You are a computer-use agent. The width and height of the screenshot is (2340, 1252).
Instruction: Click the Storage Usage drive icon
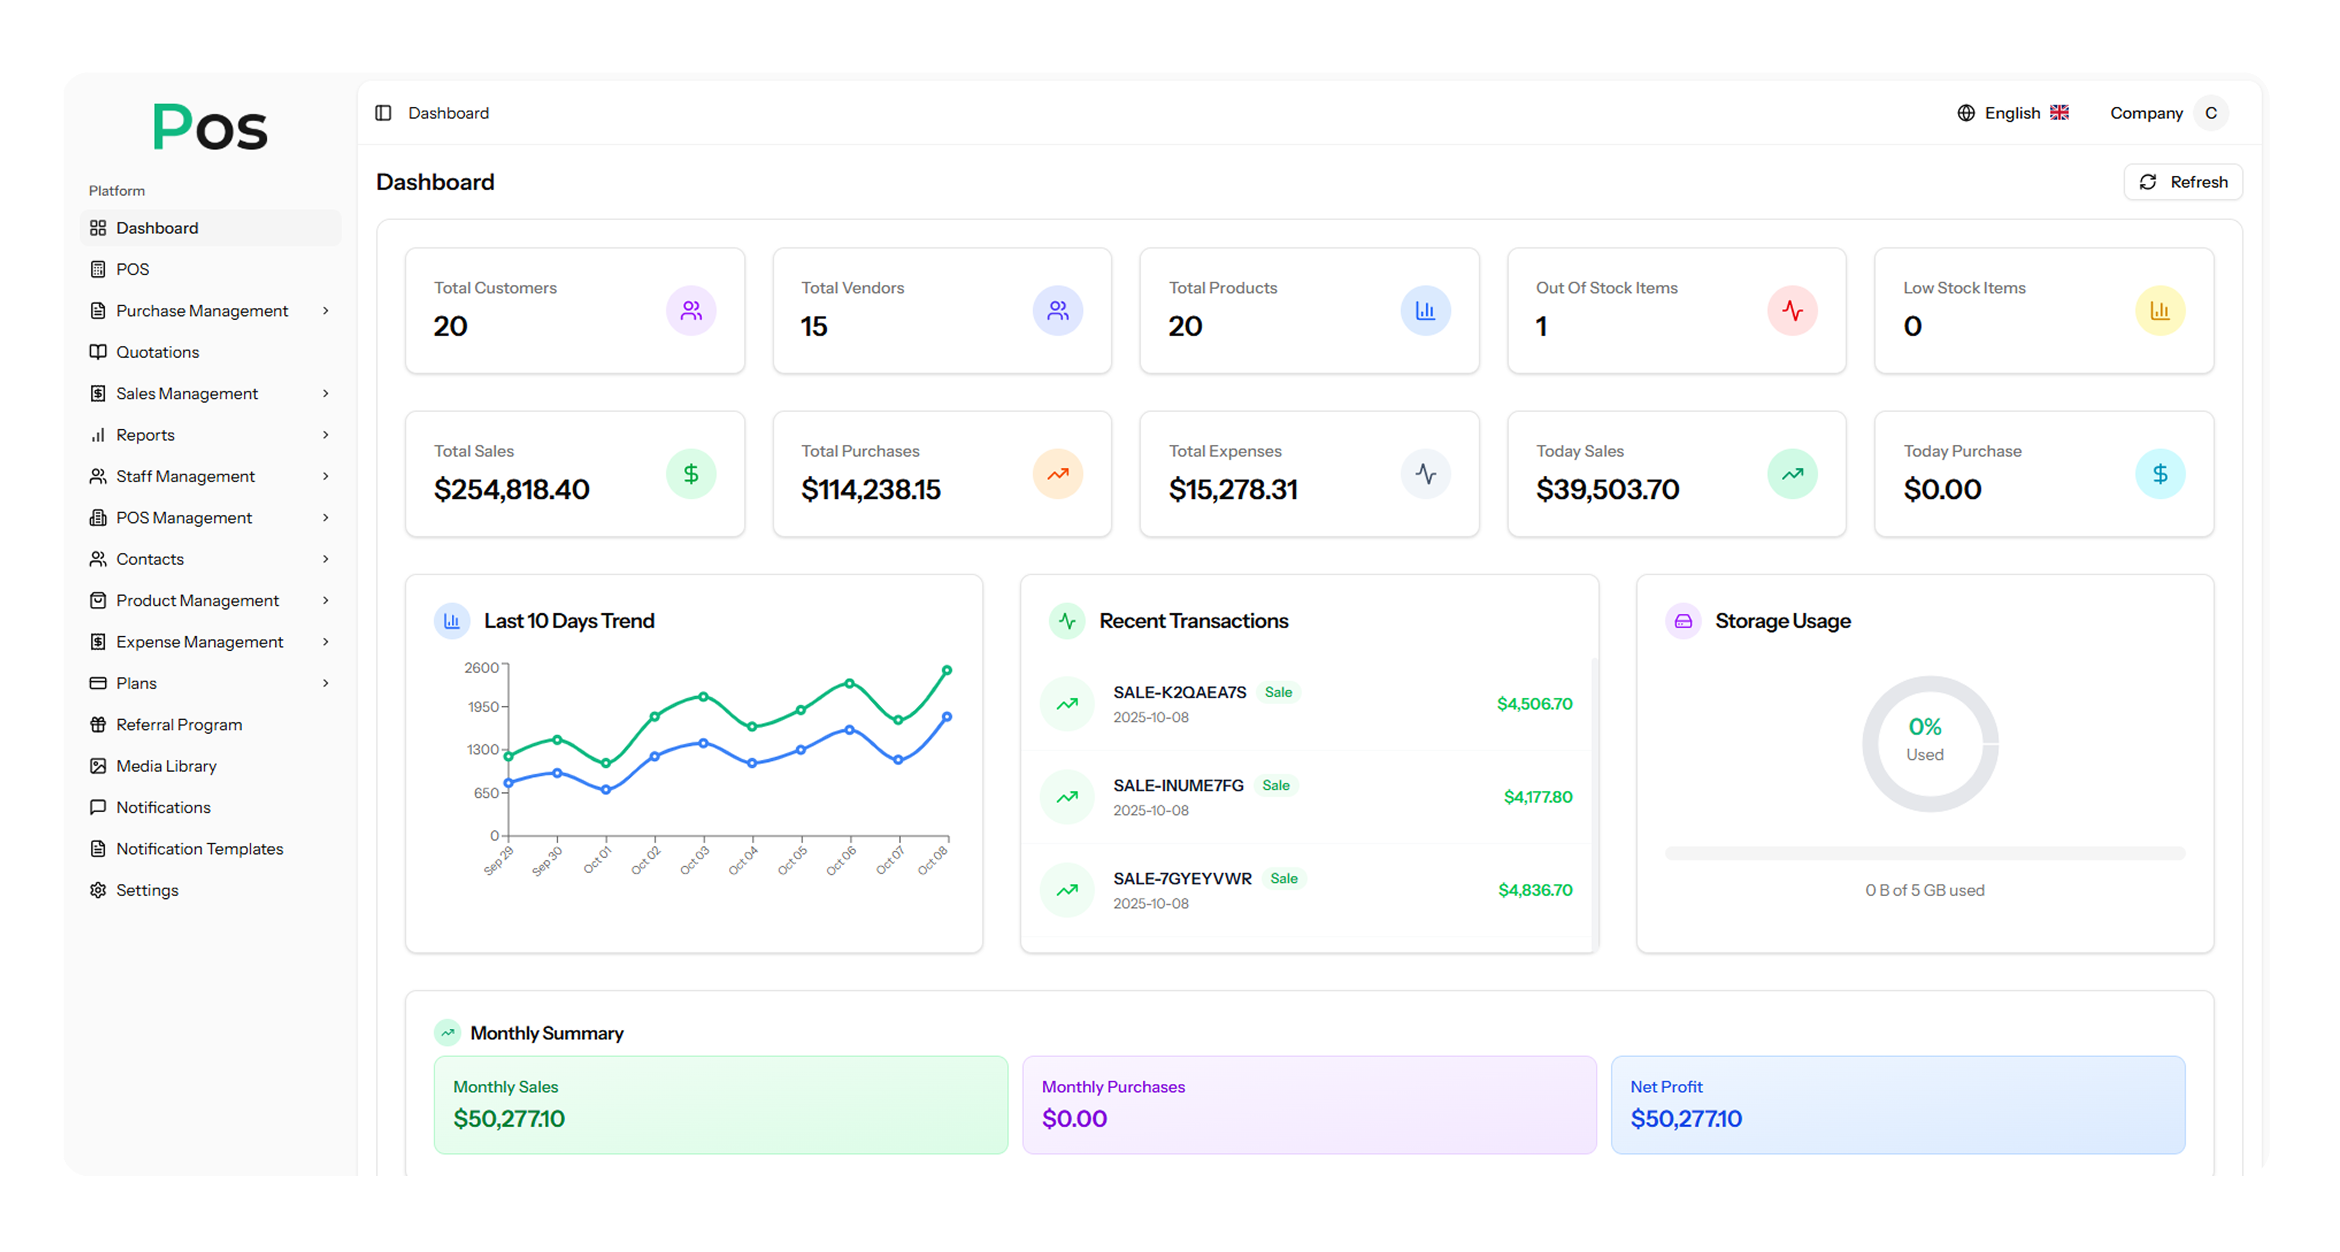[1683, 621]
